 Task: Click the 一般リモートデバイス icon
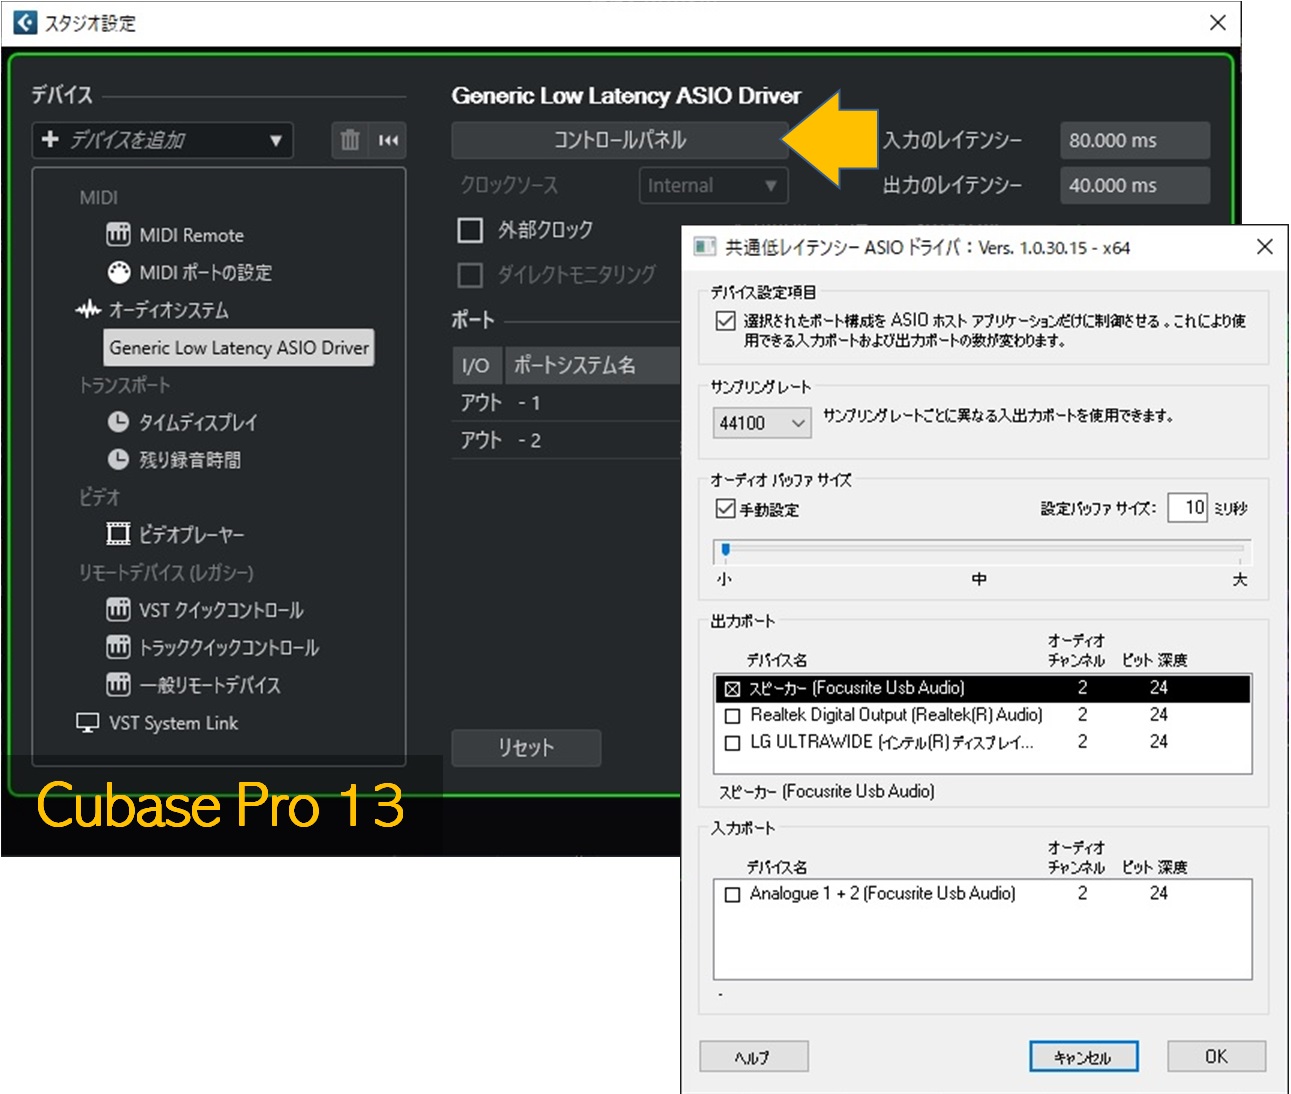pos(118,684)
